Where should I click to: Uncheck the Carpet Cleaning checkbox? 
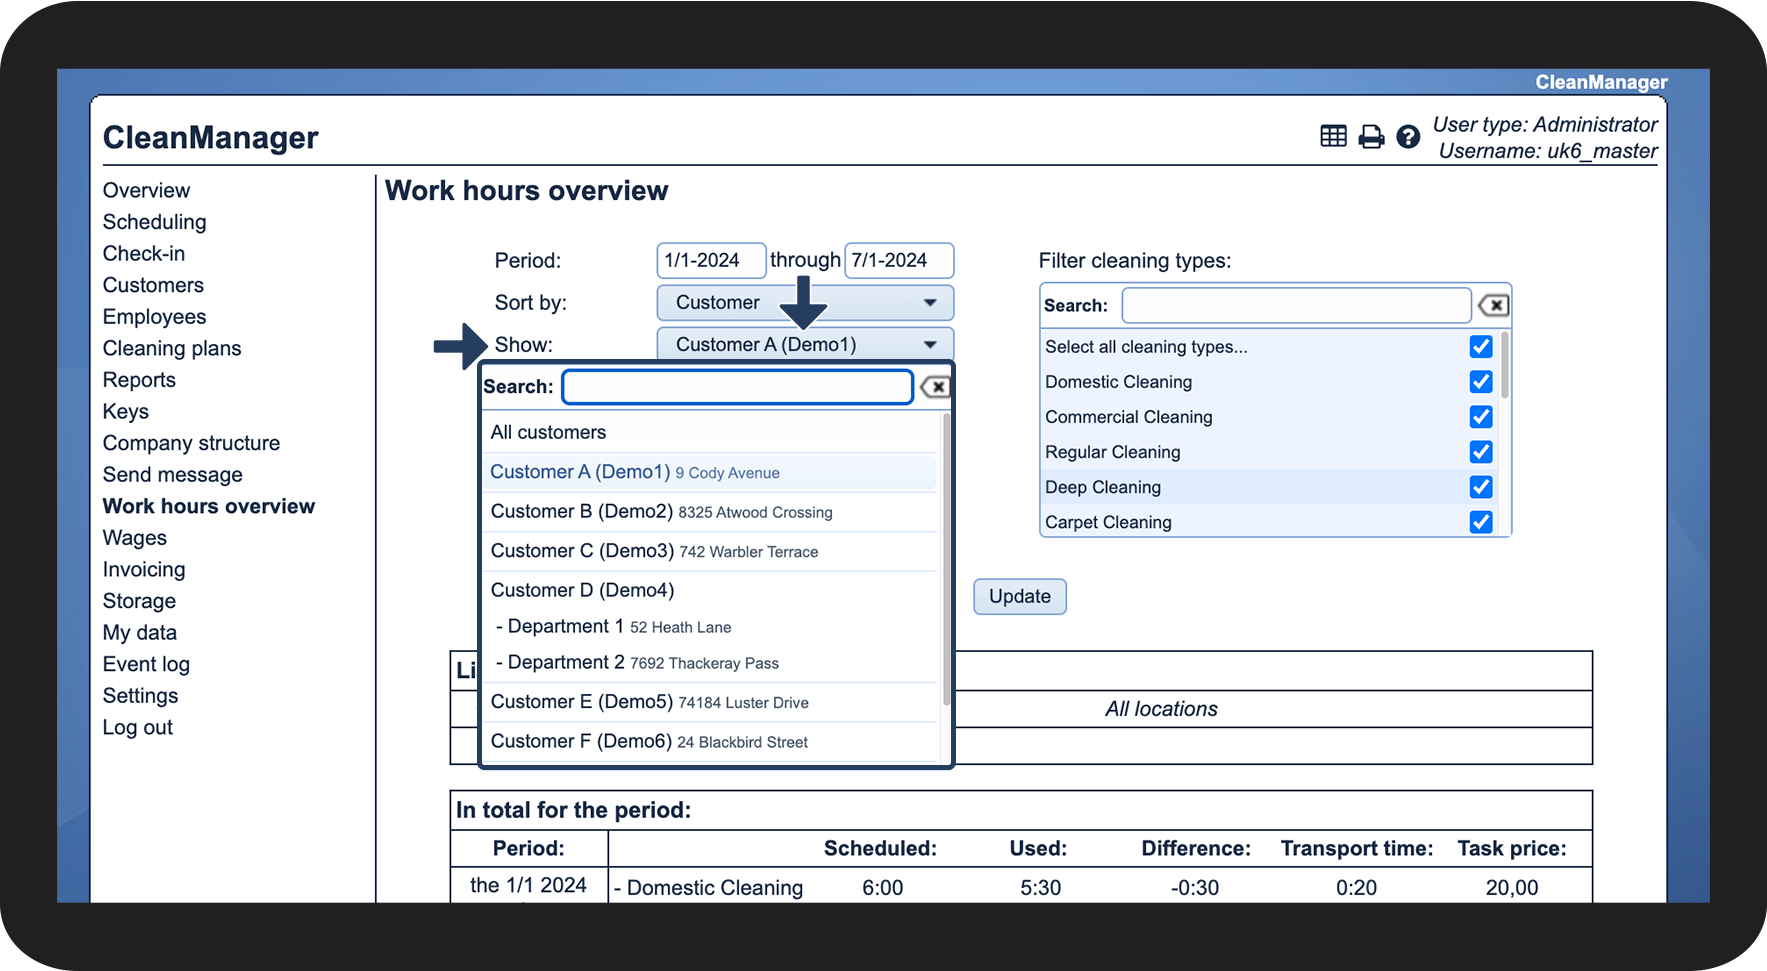(1481, 522)
